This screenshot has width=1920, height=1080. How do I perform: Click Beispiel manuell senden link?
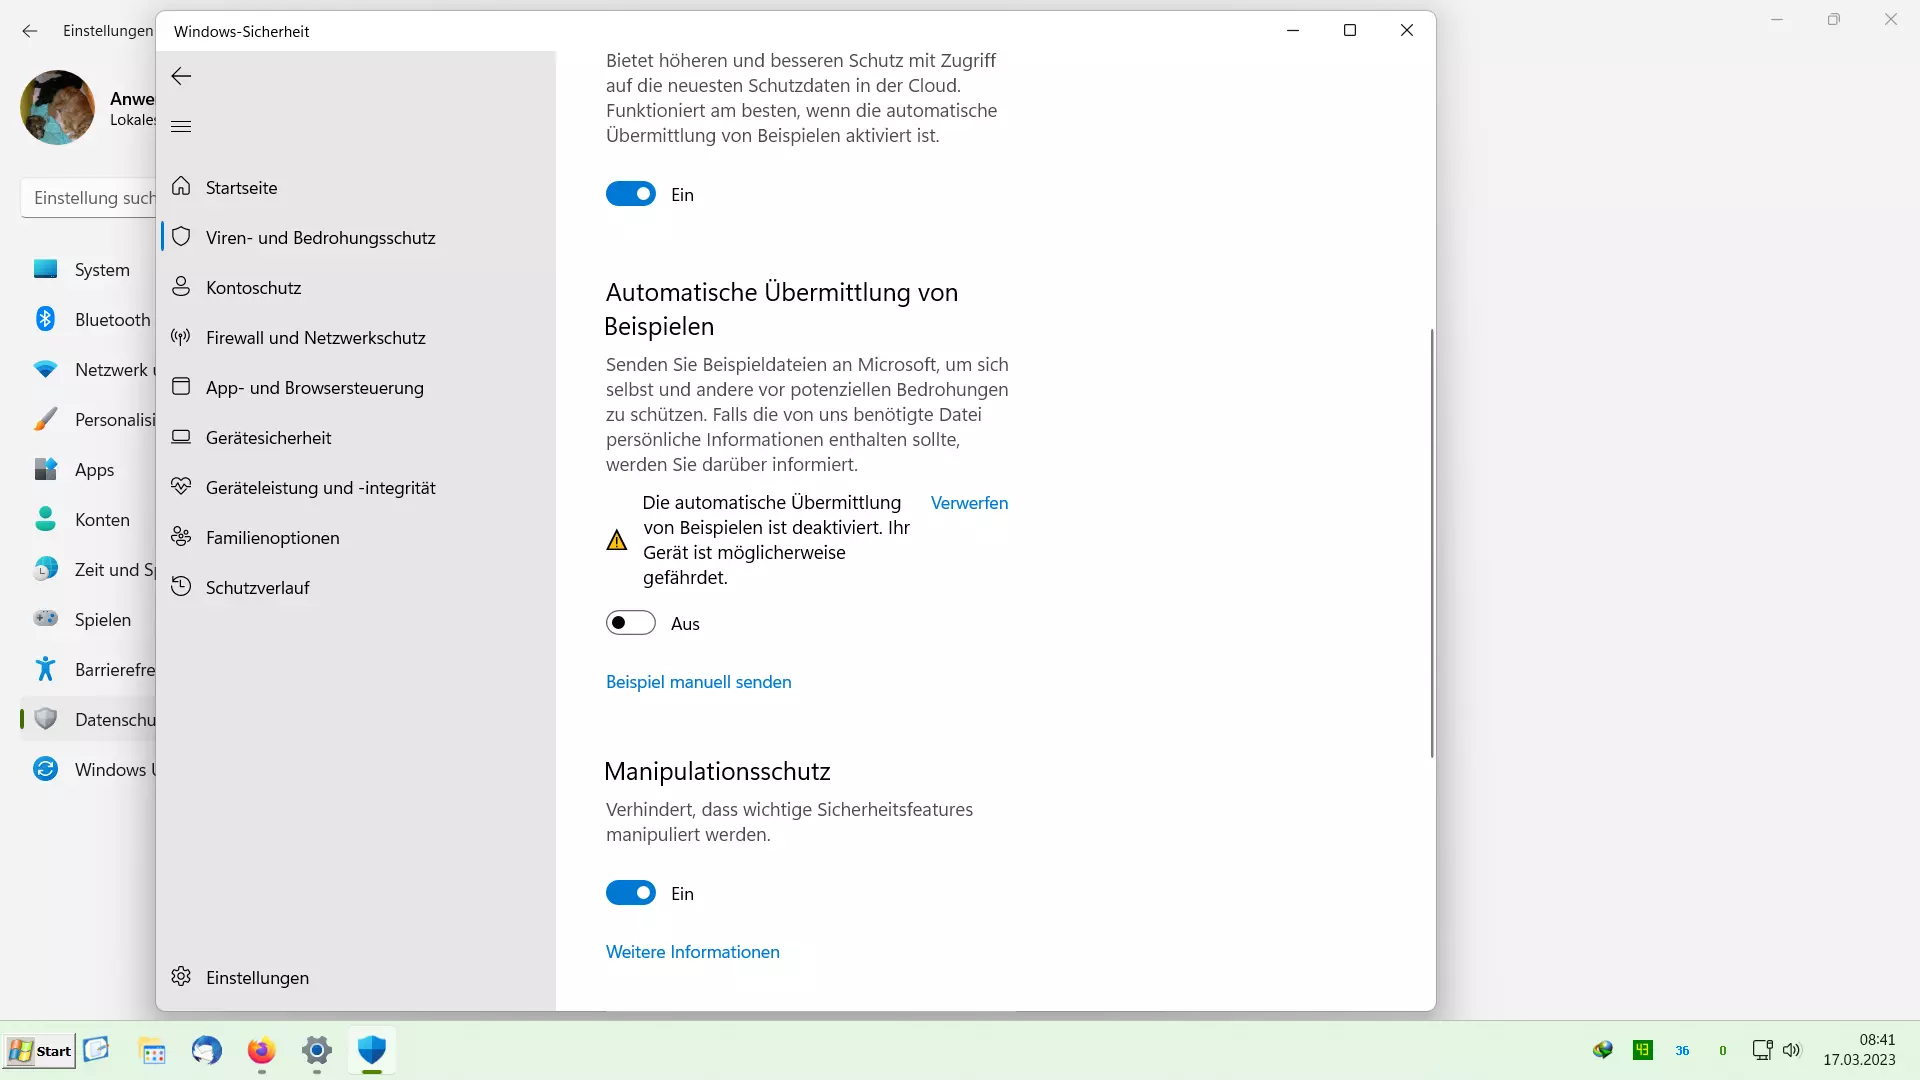coord(698,681)
